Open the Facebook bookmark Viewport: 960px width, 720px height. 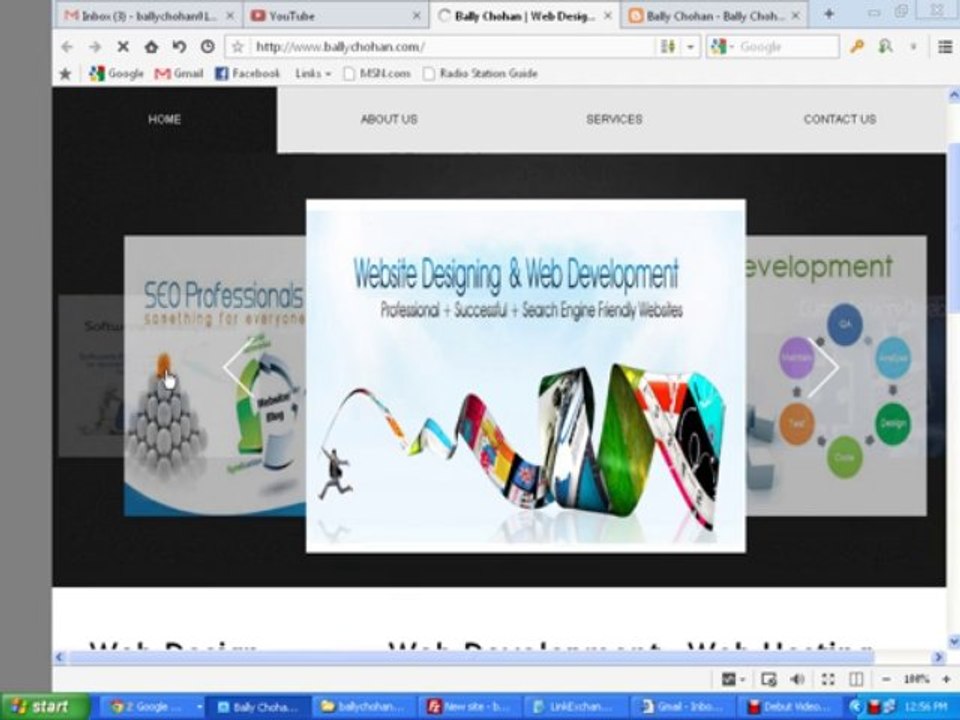click(247, 74)
